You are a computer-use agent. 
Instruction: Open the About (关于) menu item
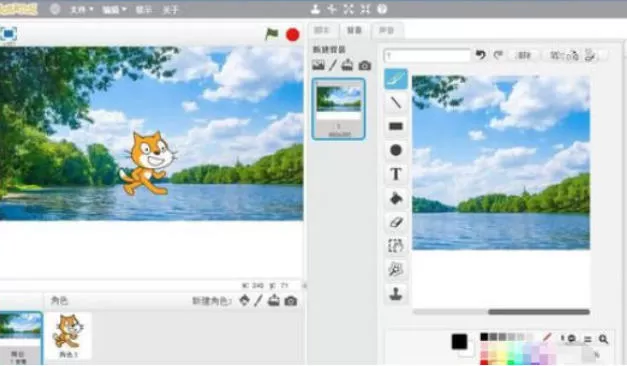(x=170, y=10)
